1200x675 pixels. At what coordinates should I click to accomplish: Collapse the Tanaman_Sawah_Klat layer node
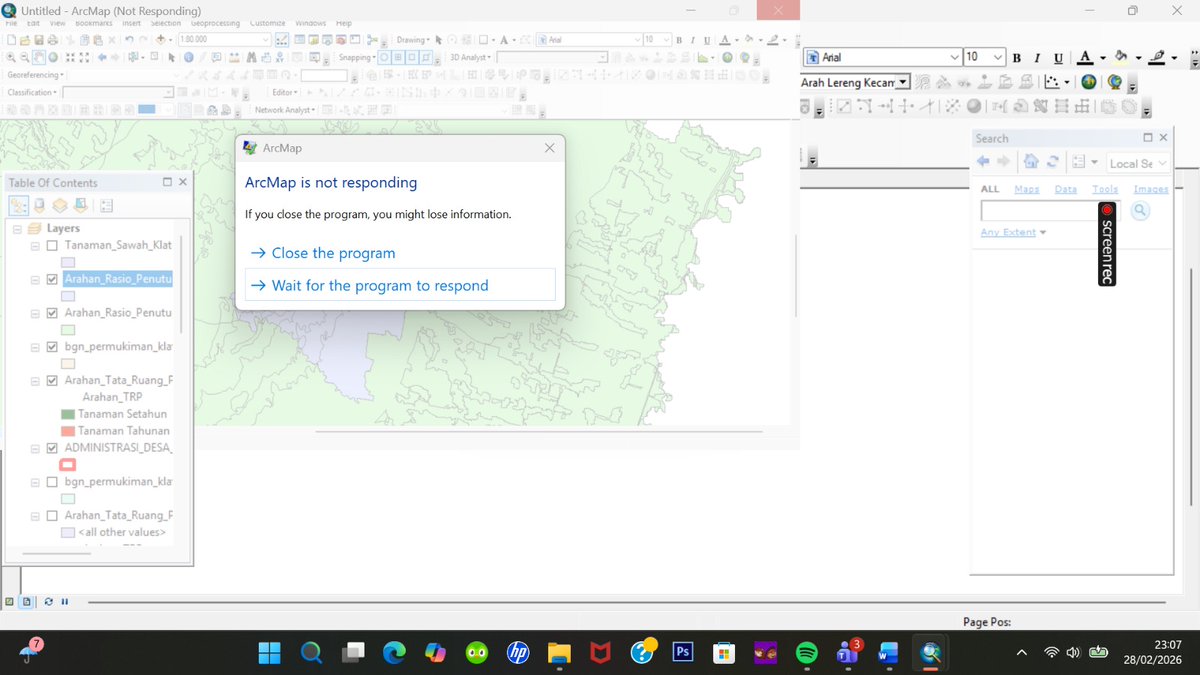point(36,245)
